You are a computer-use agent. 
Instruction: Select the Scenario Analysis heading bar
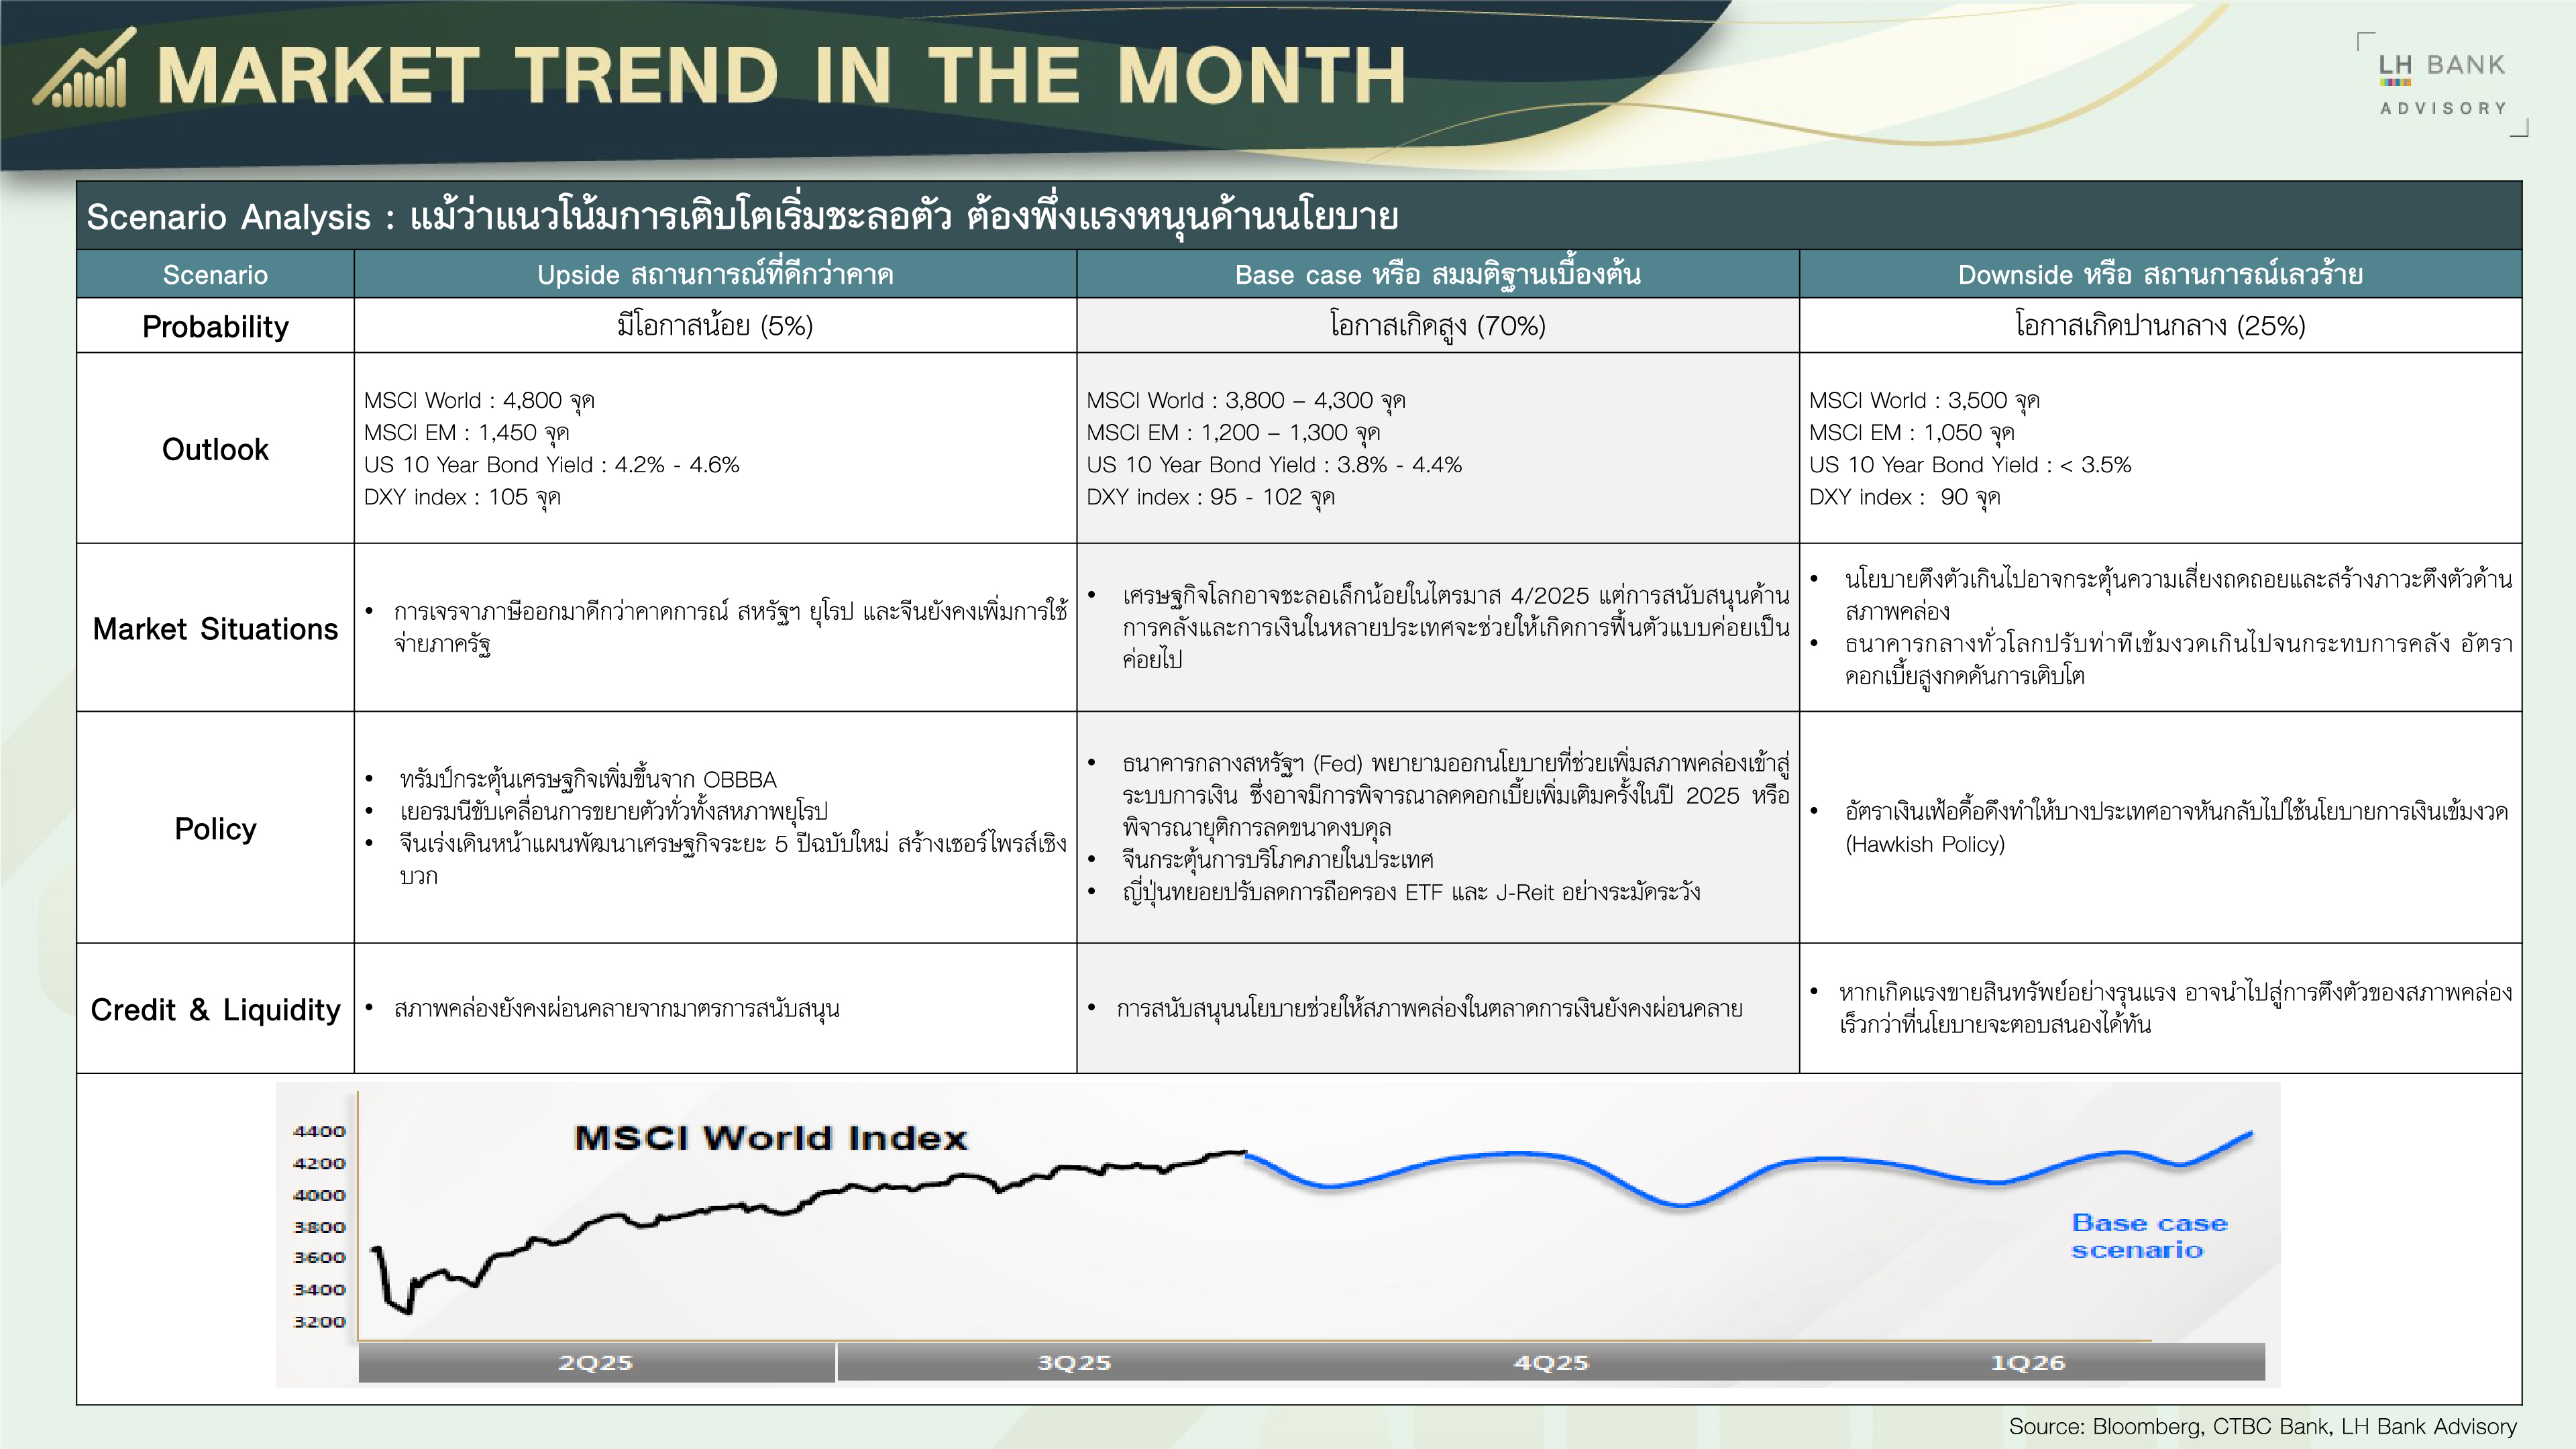click(1298, 216)
